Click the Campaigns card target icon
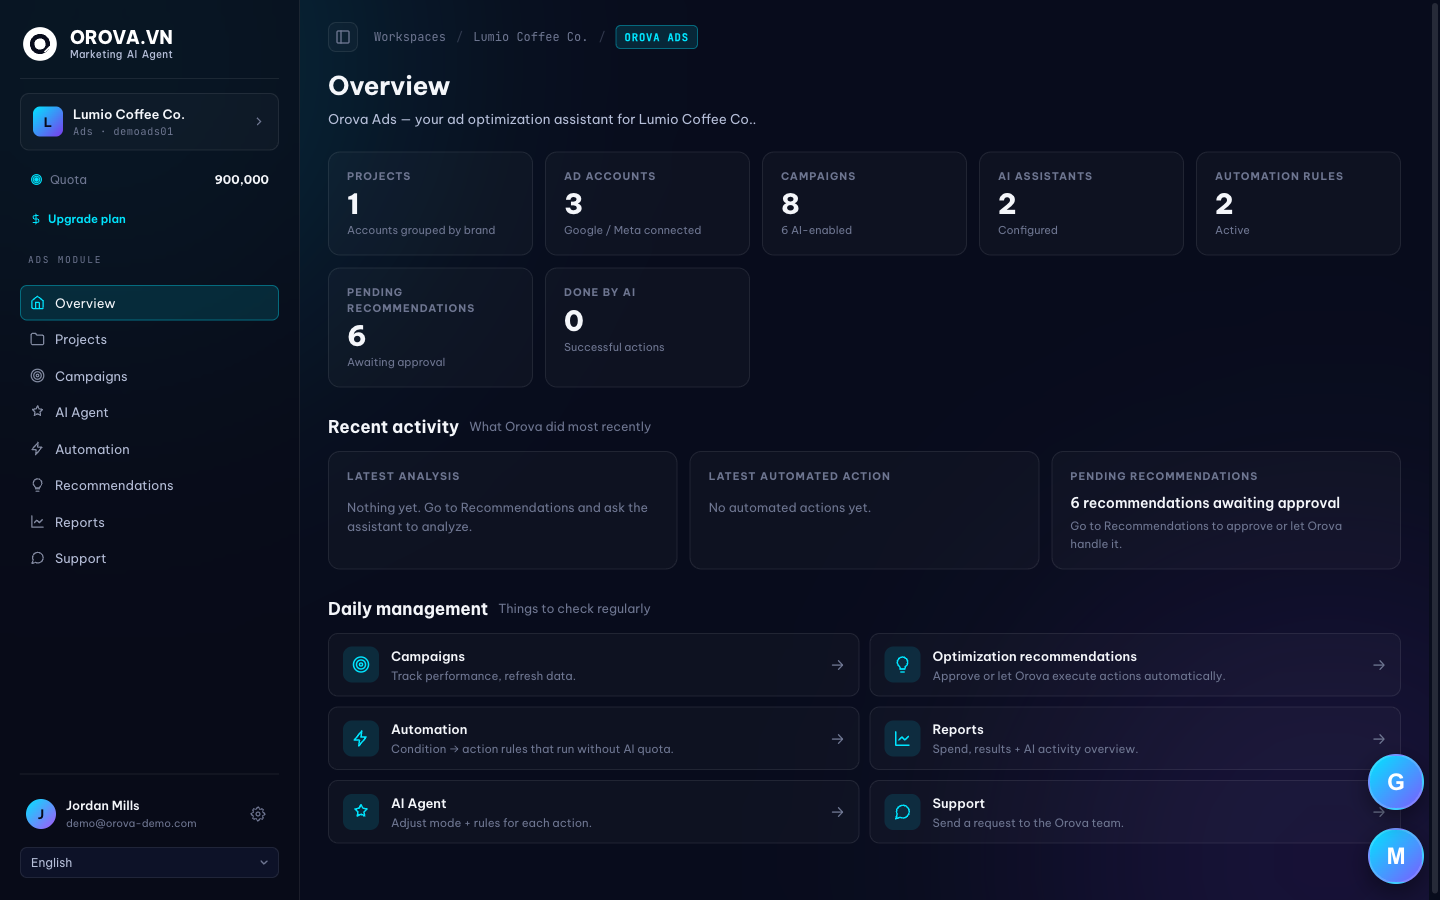Screen dimensions: 1440x900 coord(361,665)
